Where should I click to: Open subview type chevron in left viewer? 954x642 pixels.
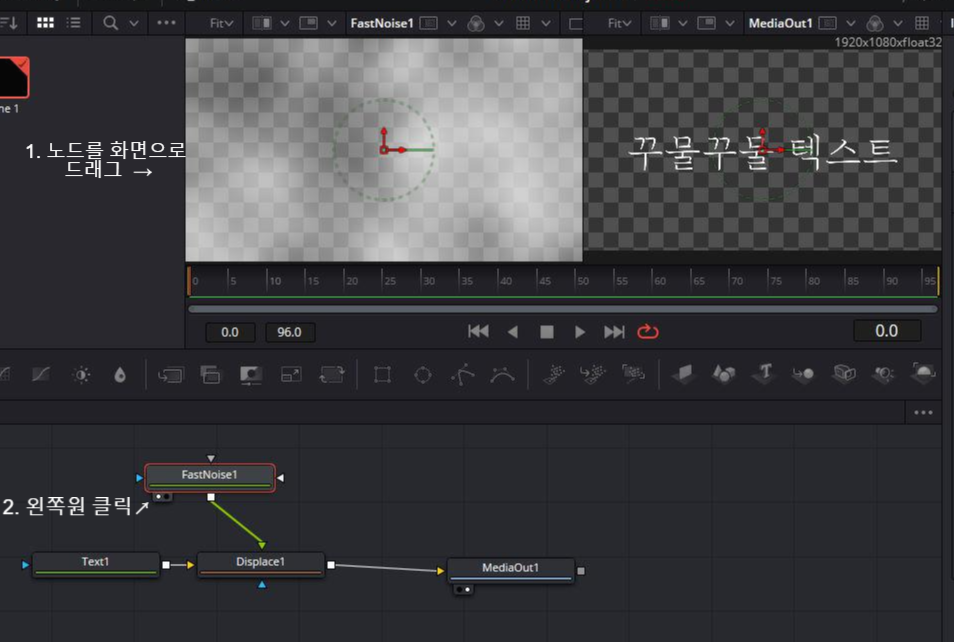point(332,23)
